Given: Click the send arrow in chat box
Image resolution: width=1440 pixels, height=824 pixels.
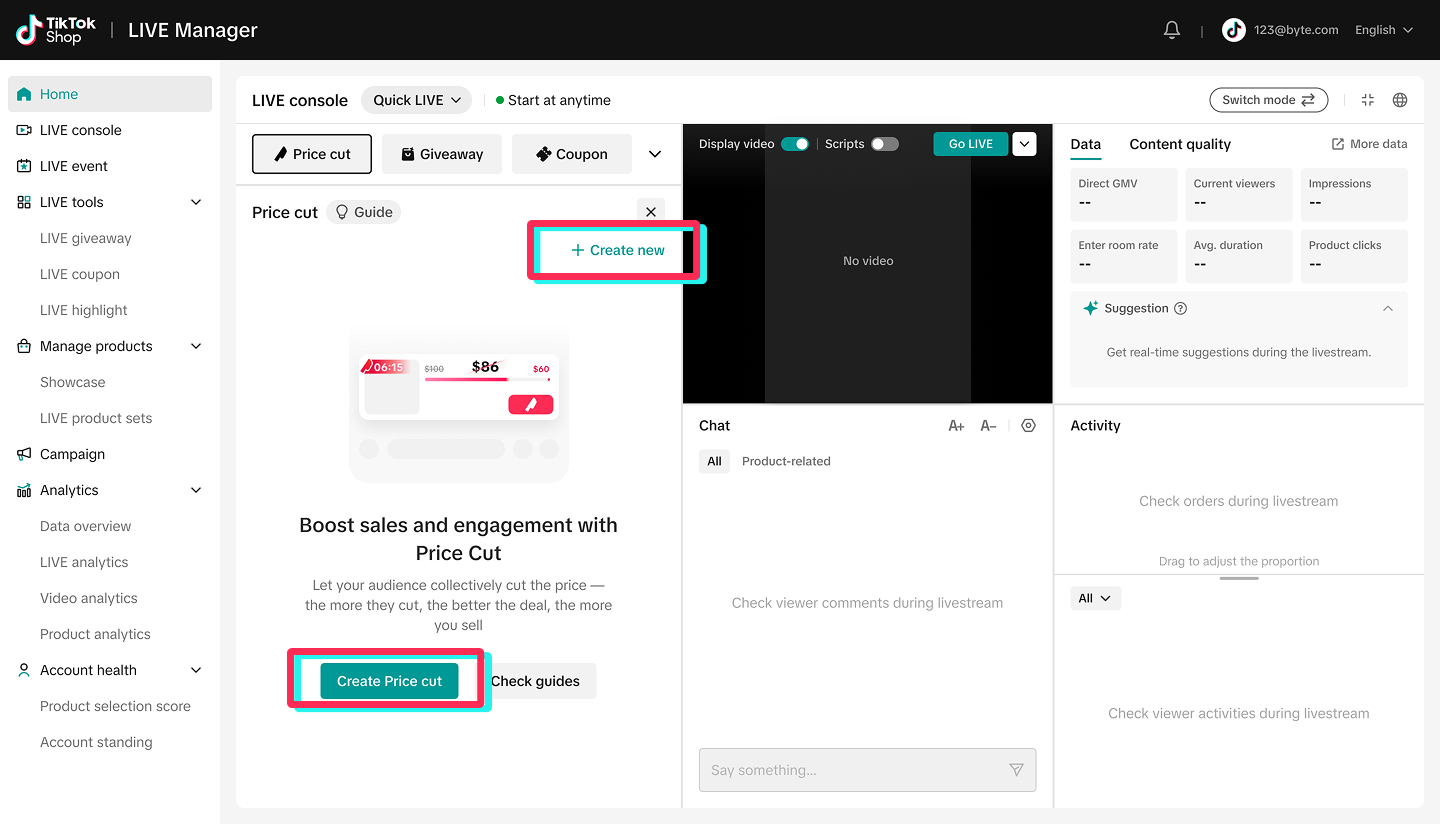Looking at the screenshot, I should tap(1016, 770).
